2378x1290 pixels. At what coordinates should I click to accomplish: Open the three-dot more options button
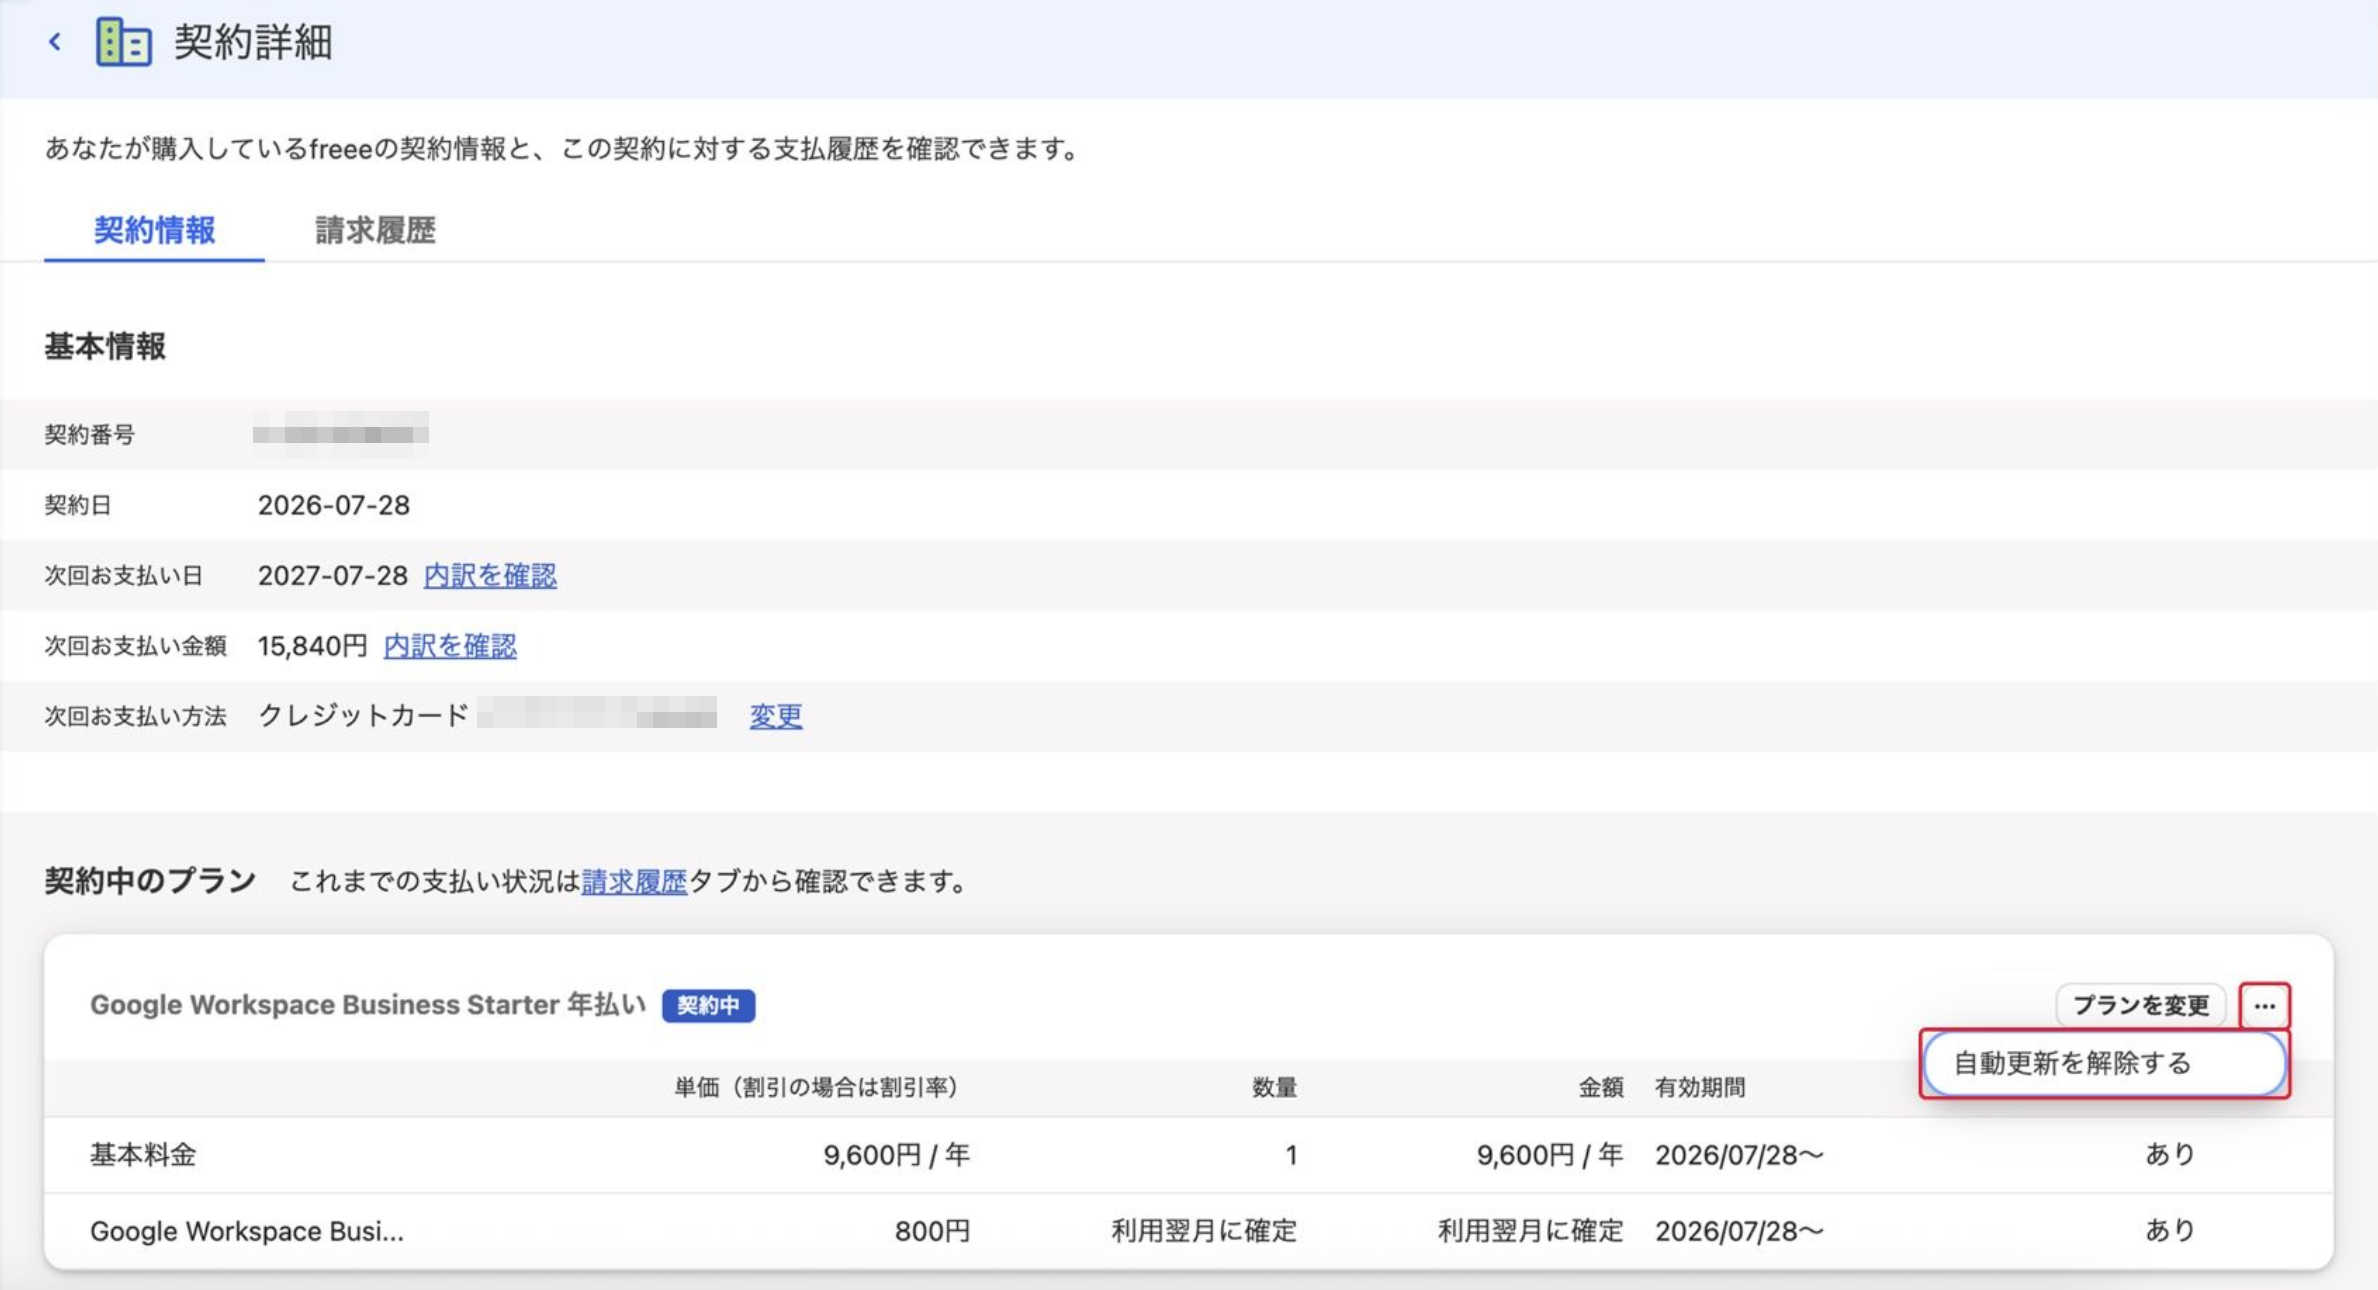pyautogui.click(x=2264, y=1006)
